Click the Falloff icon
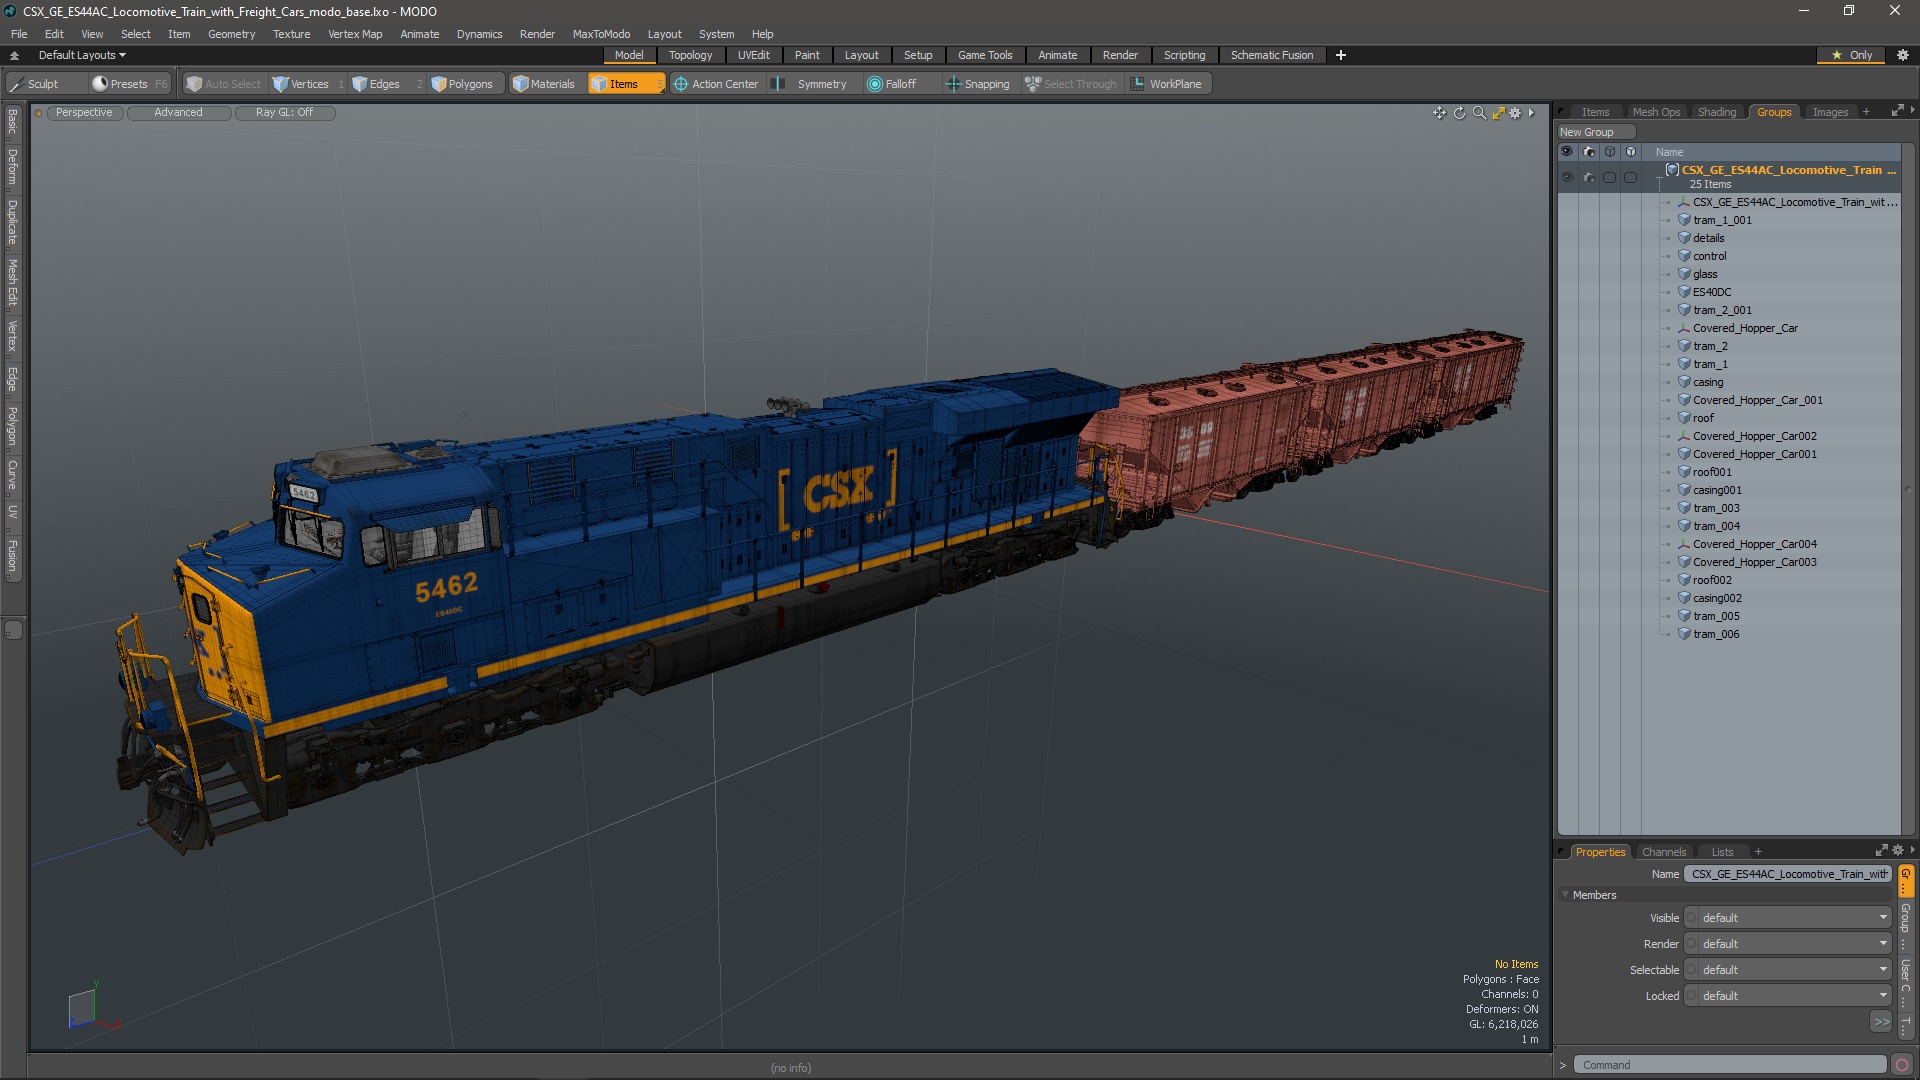The image size is (1920, 1080). [875, 84]
